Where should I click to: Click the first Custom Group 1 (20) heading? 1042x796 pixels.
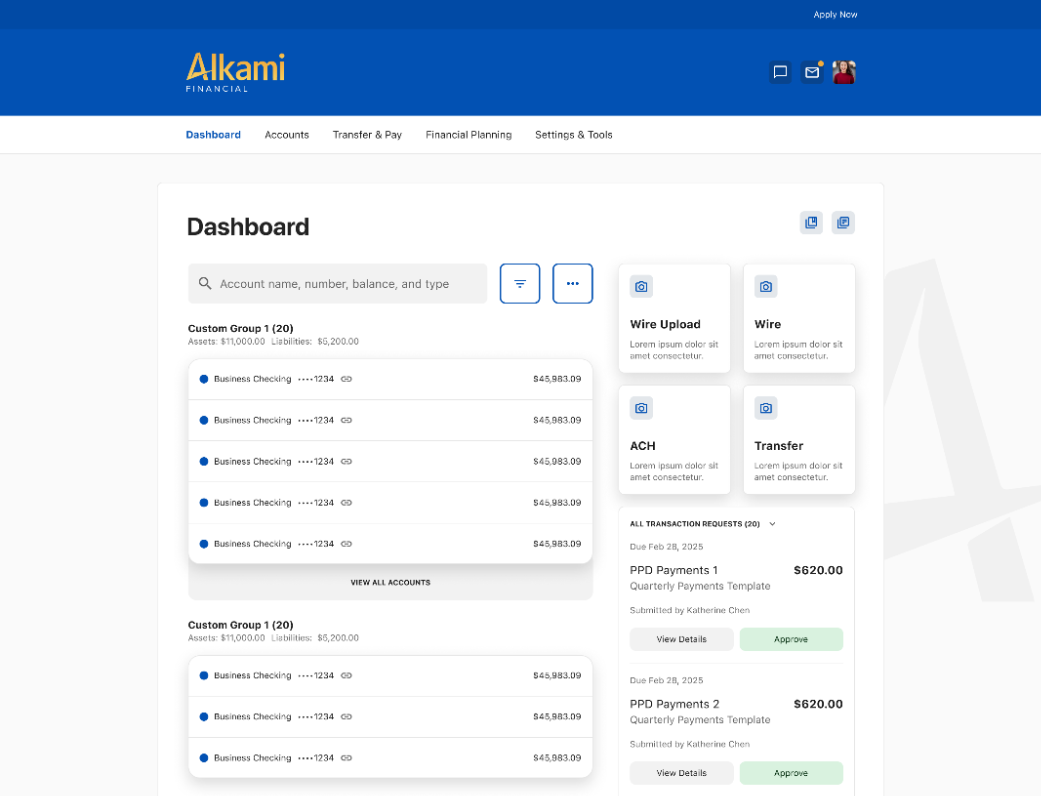click(x=241, y=328)
